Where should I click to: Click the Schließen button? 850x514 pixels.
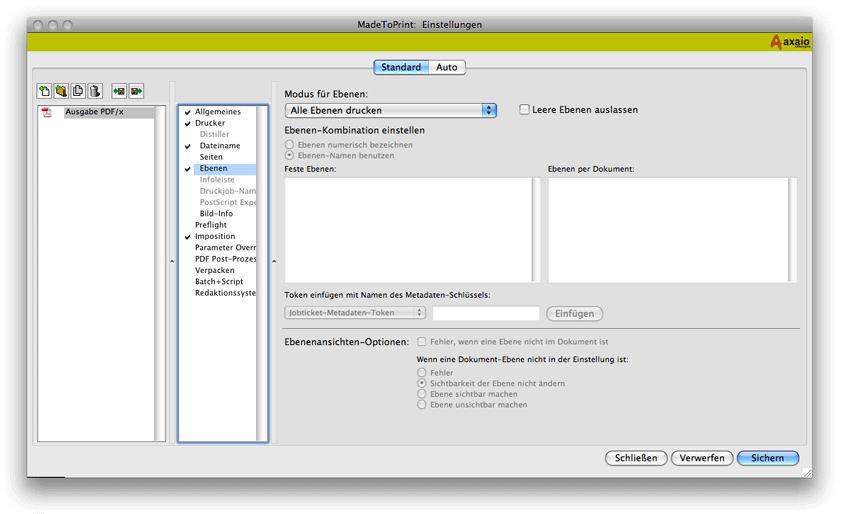[x=636, y=458]
